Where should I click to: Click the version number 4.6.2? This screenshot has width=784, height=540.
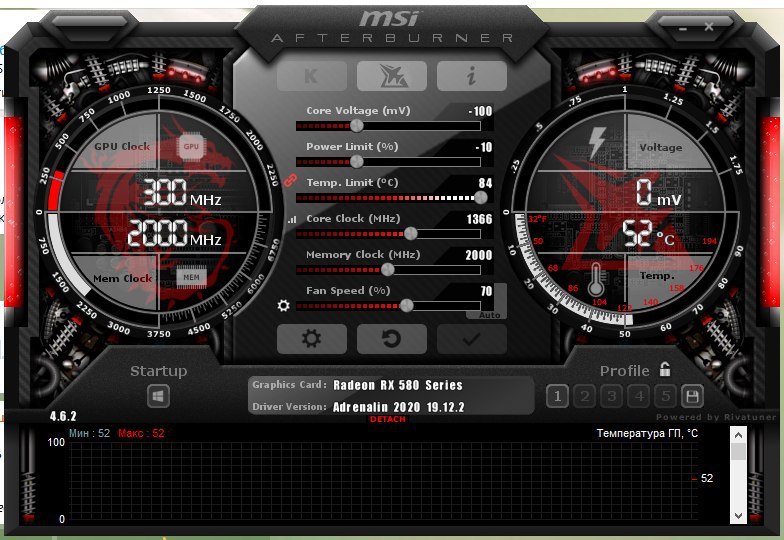pos(63,416)
